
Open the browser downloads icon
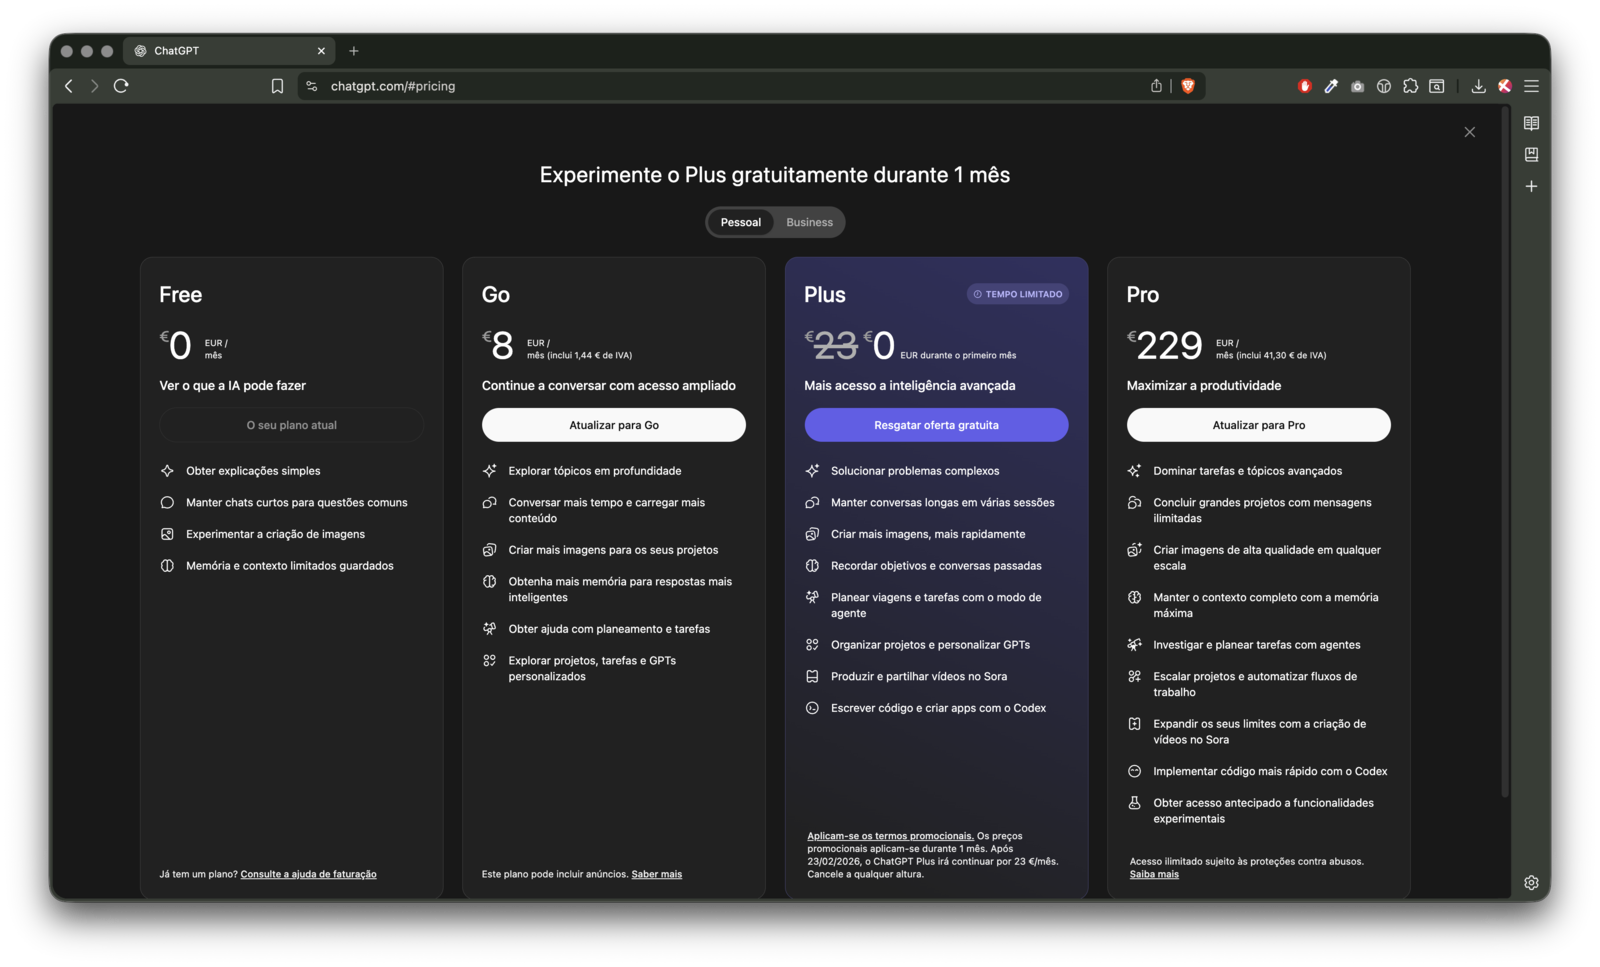[1478, 86]
